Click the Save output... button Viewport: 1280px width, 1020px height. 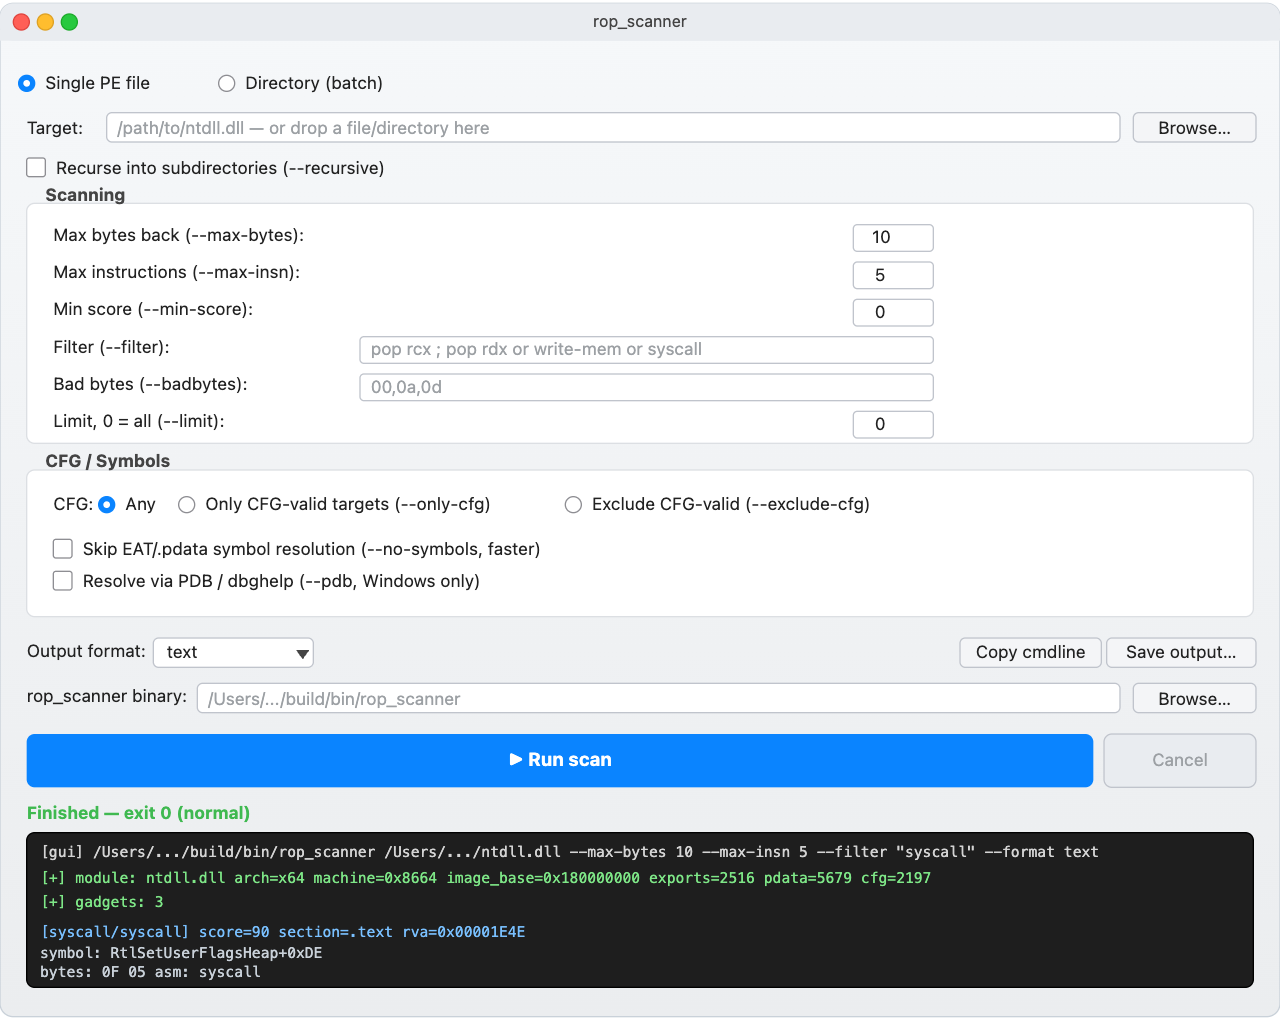(x=1181, y=652)
